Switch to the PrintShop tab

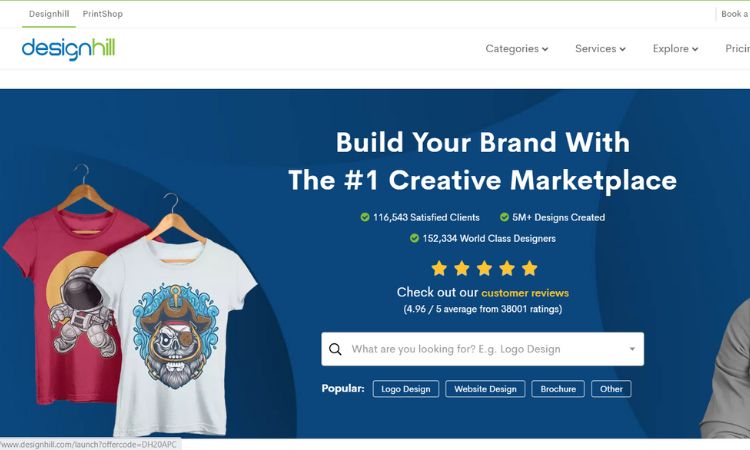(x=102, y=14)
